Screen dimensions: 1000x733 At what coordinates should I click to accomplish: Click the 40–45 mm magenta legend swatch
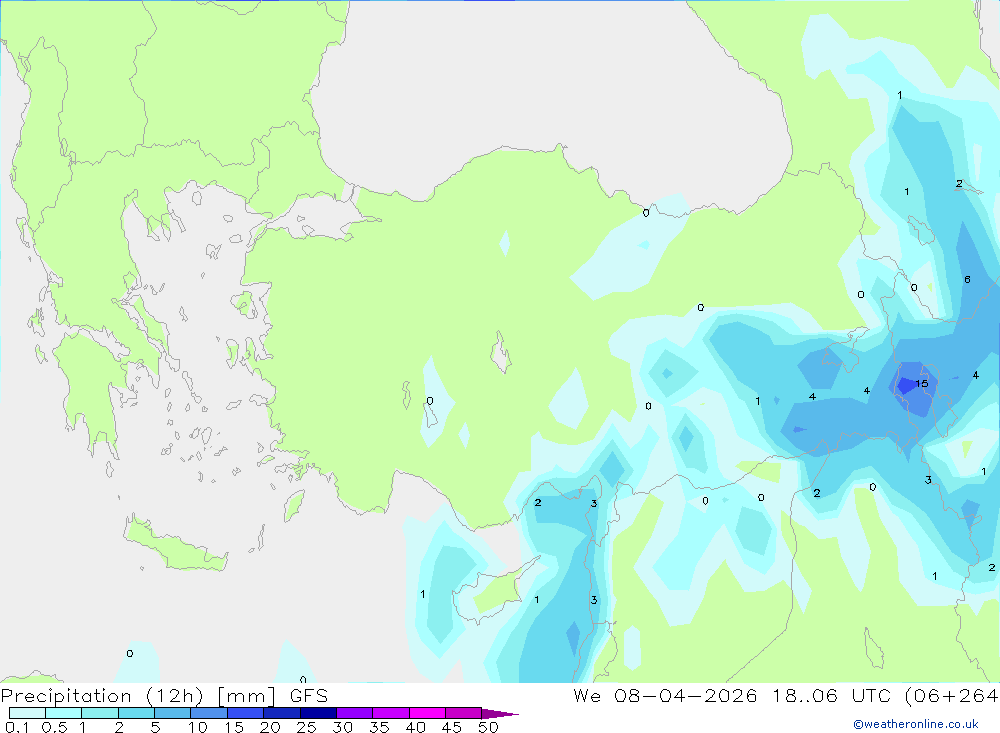[427, 713]
